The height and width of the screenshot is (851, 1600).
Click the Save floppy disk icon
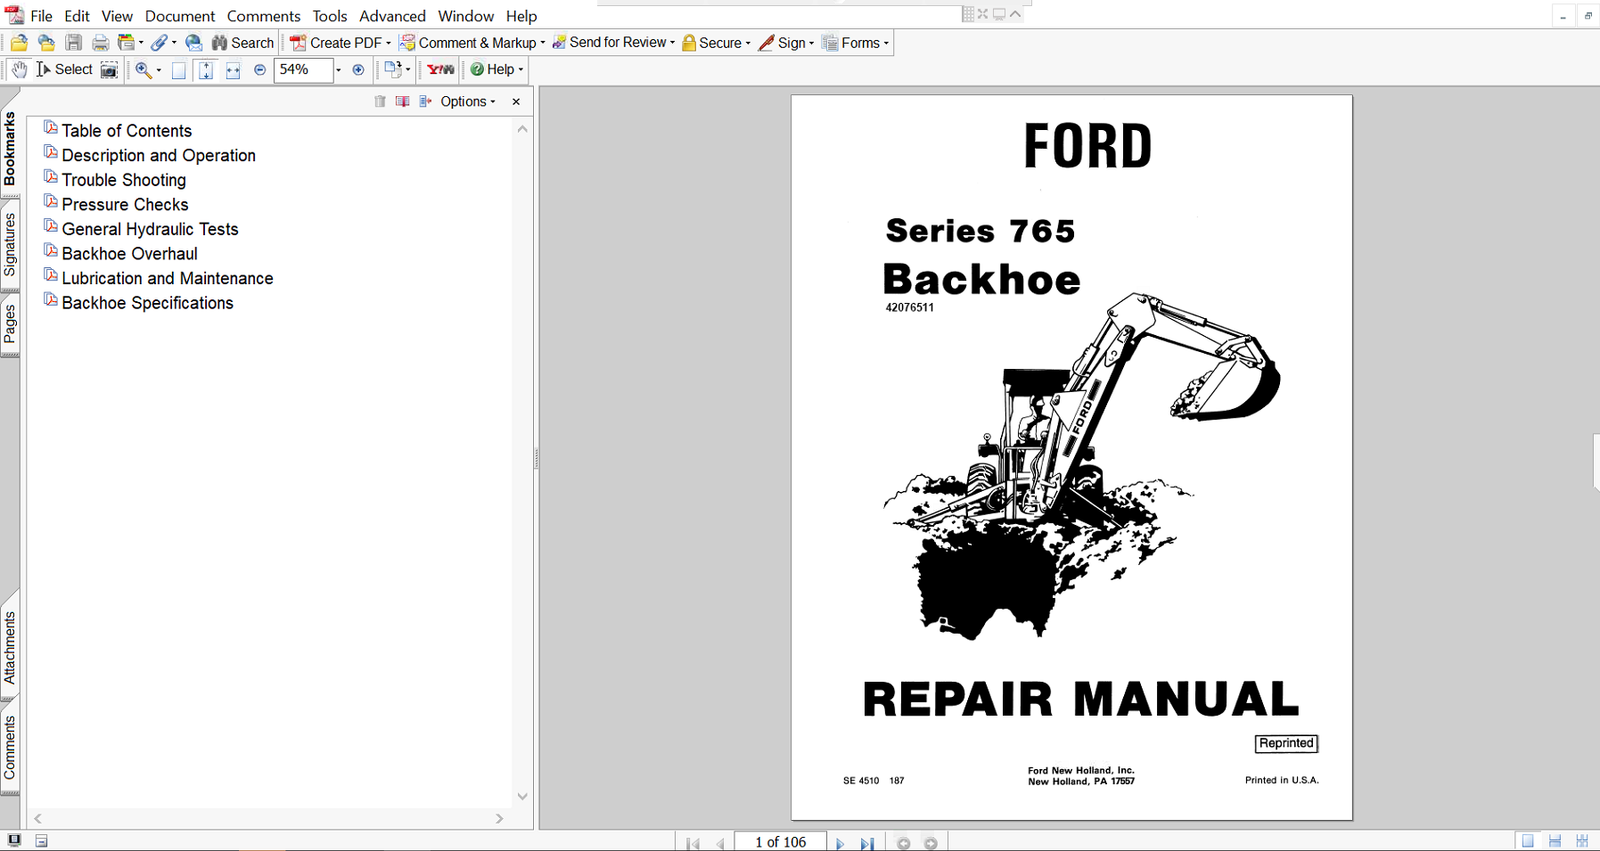point(73,43)
